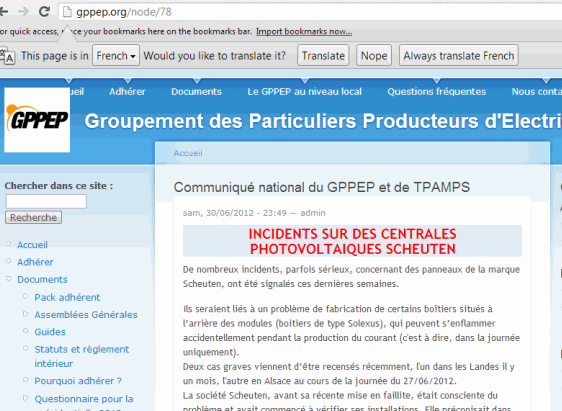
Task: Dismiss translation with Nope button
Action: tap(374, 56)
